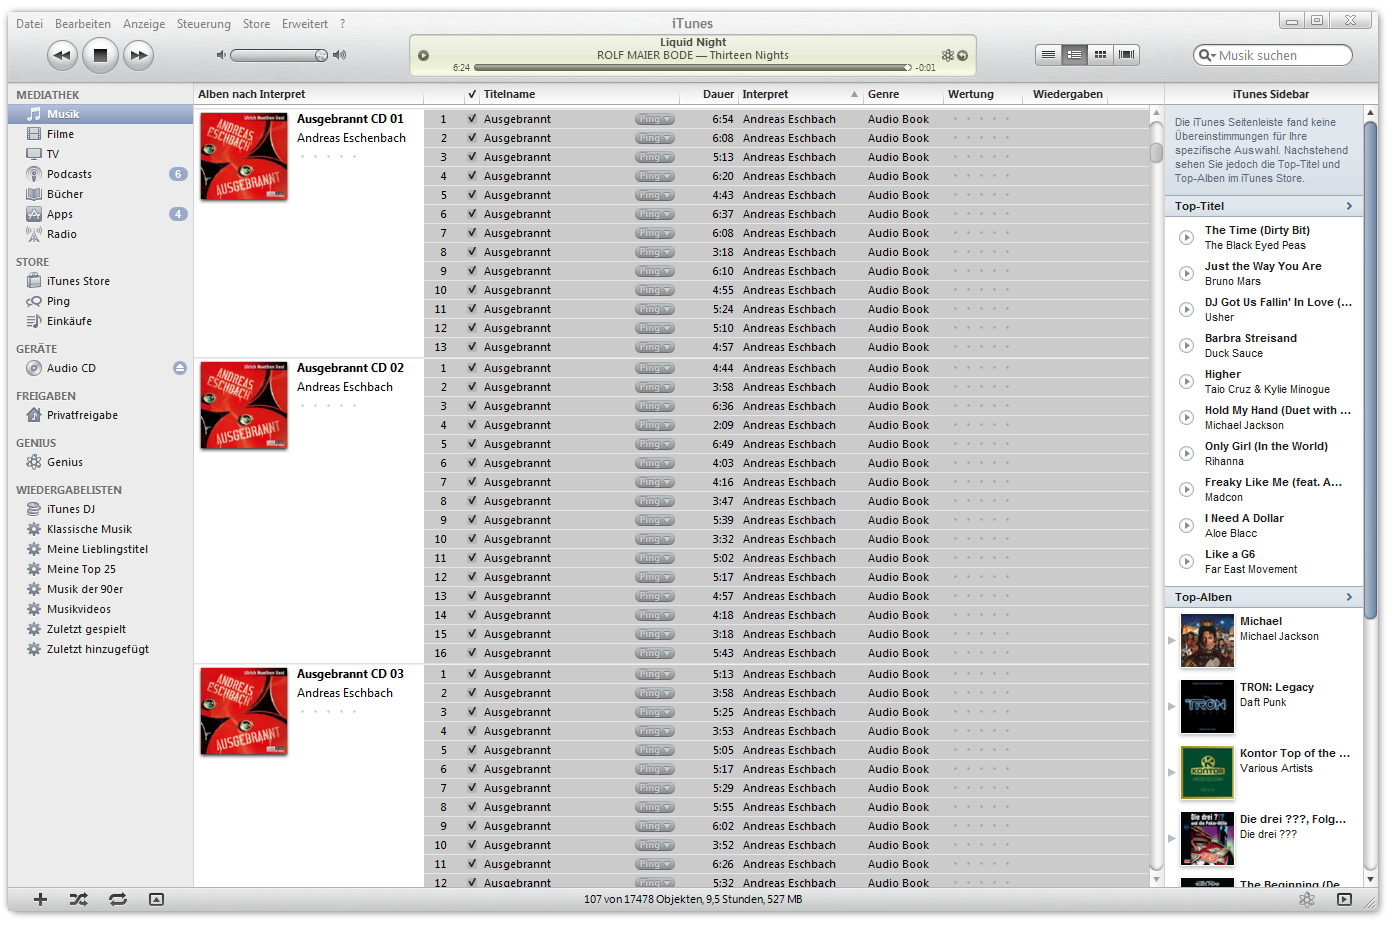Viewport: 1400px width, 928px height.
Task: Toggle shuffle in the bottom bar
Action: [78, 899]
